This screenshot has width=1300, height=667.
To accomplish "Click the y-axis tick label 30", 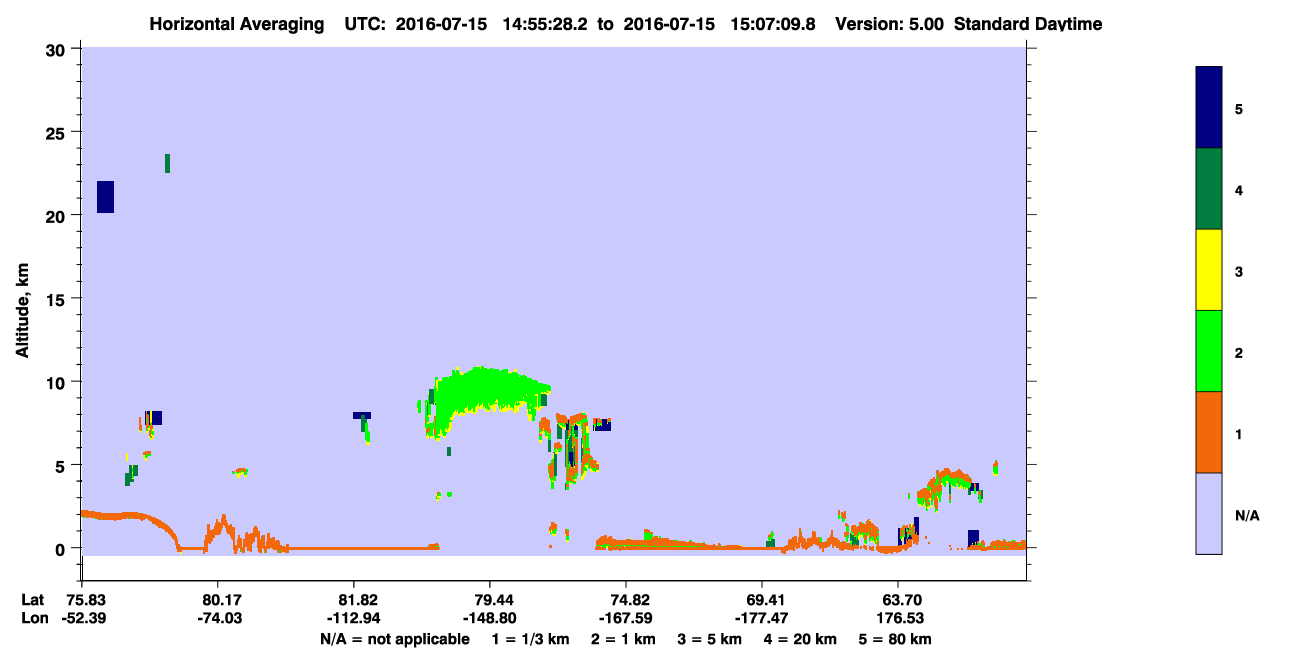I will point(57,49).
